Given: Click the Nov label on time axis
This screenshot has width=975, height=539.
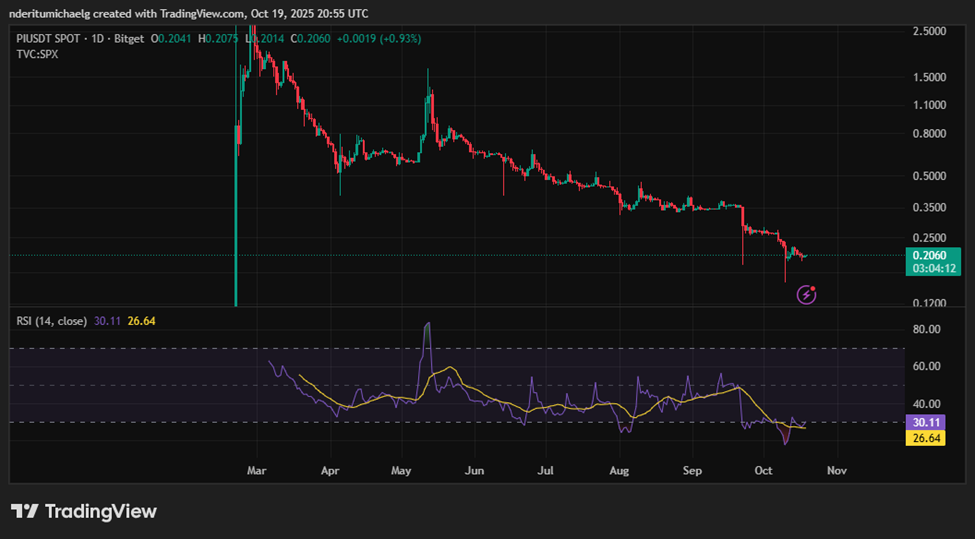Looking at the screenshot, I should (x=837, y=469).
